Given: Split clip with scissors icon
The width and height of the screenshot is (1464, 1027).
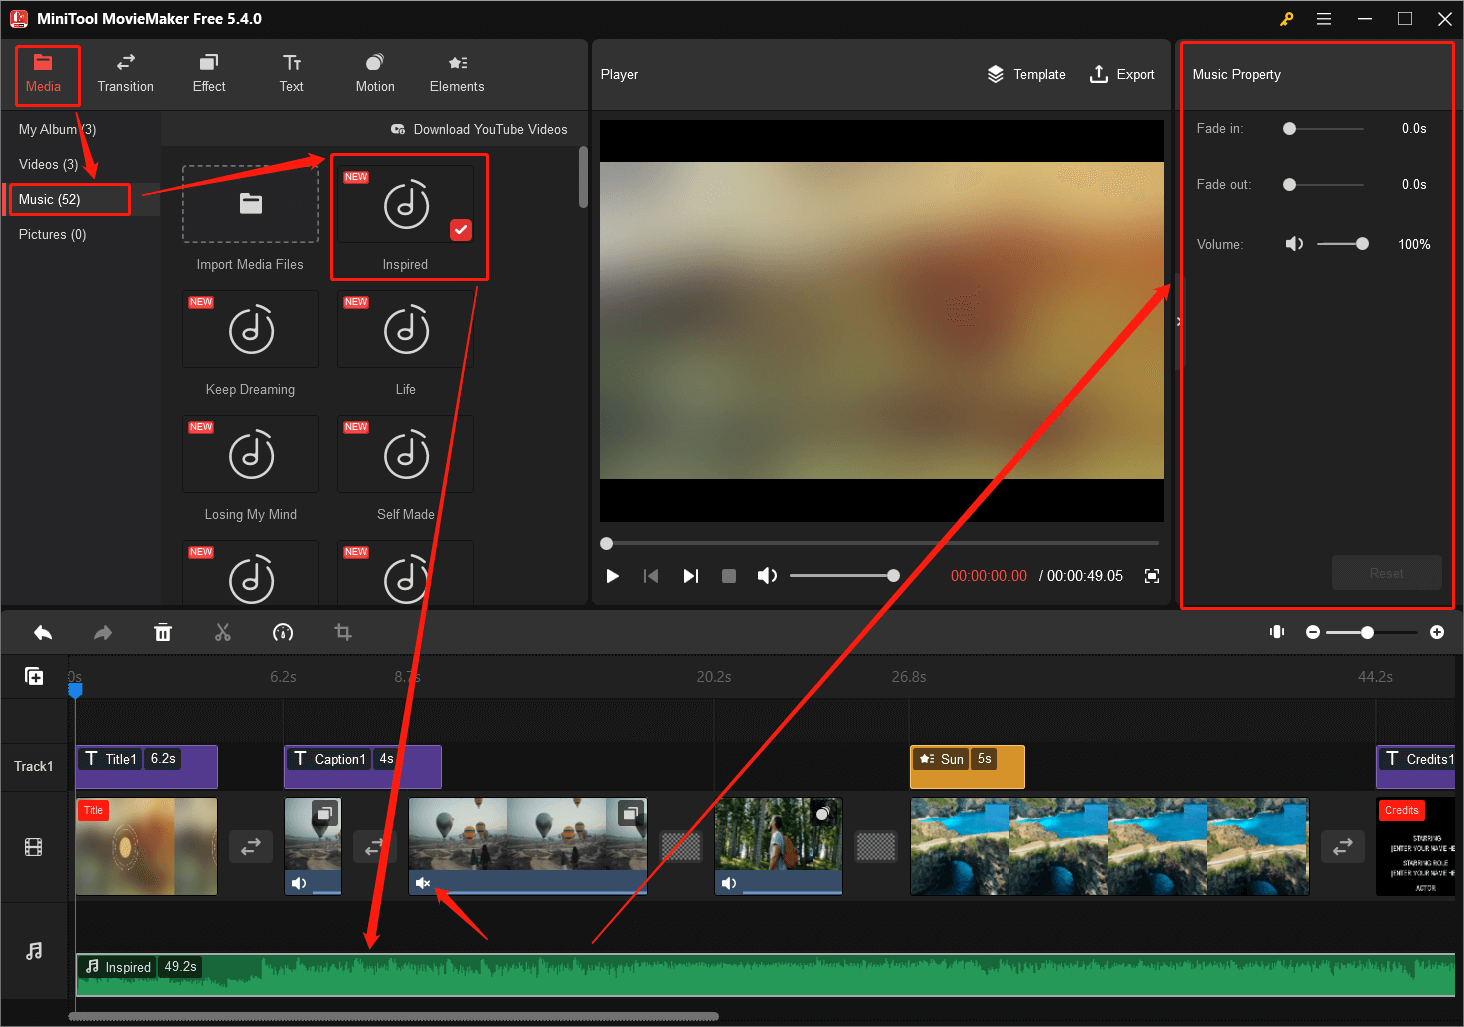Looking at the screenshot, I should pos(223,632).
